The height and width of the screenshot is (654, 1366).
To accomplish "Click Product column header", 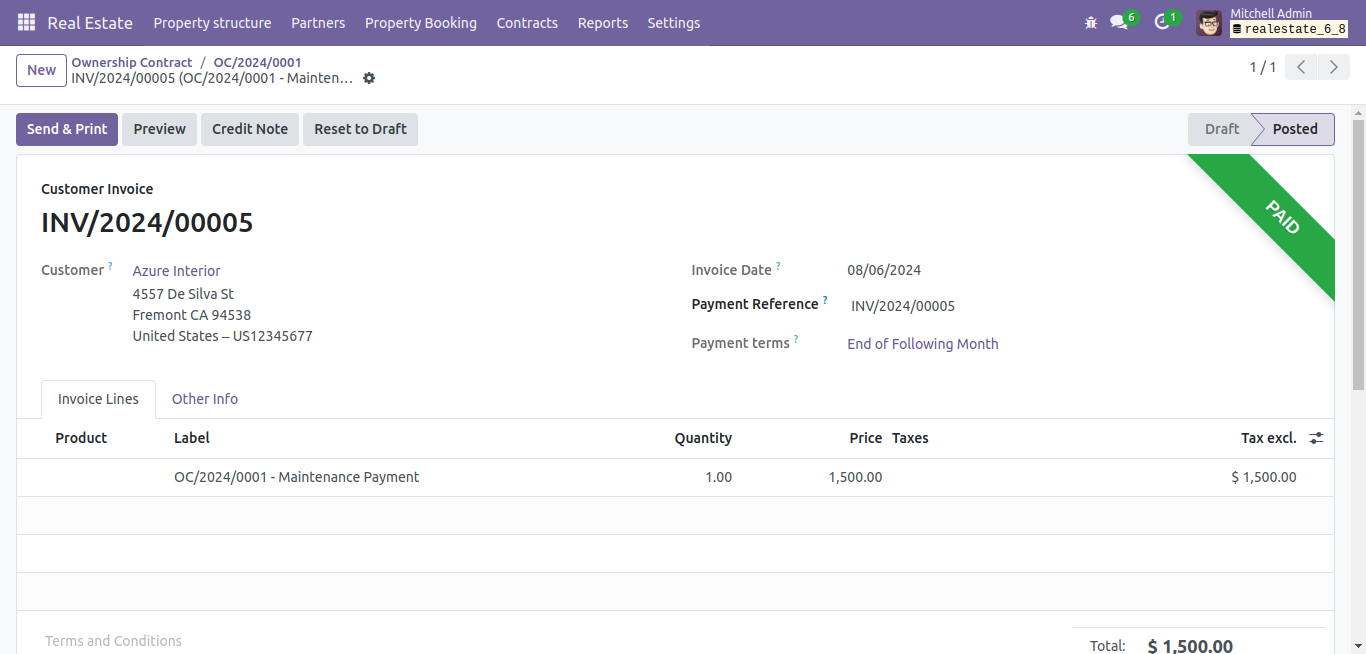I will (81, 438).
